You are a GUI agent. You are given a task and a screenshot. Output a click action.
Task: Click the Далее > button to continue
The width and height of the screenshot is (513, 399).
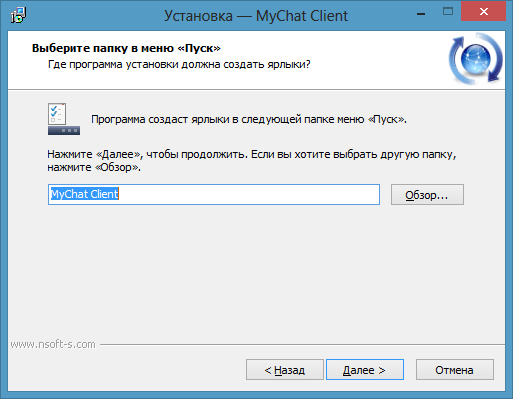365,370
